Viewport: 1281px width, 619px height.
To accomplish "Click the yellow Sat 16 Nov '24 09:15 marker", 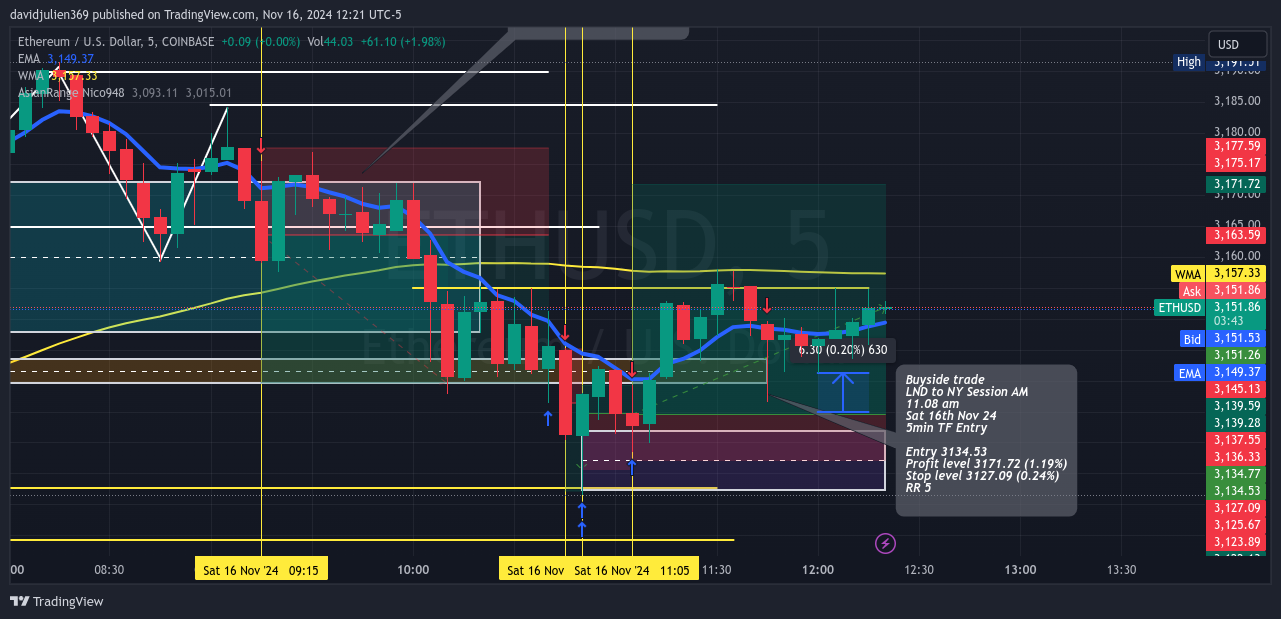I will pyautogui.click(x=261, y=570).
